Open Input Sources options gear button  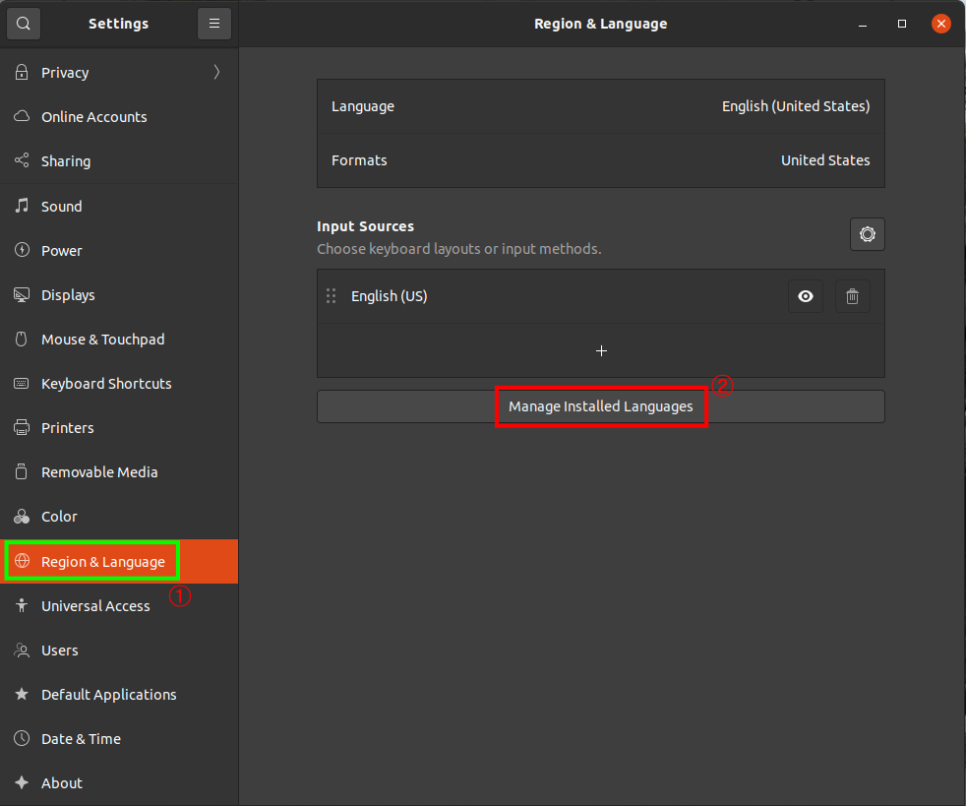pyautogui.click(x=867, y=234)
